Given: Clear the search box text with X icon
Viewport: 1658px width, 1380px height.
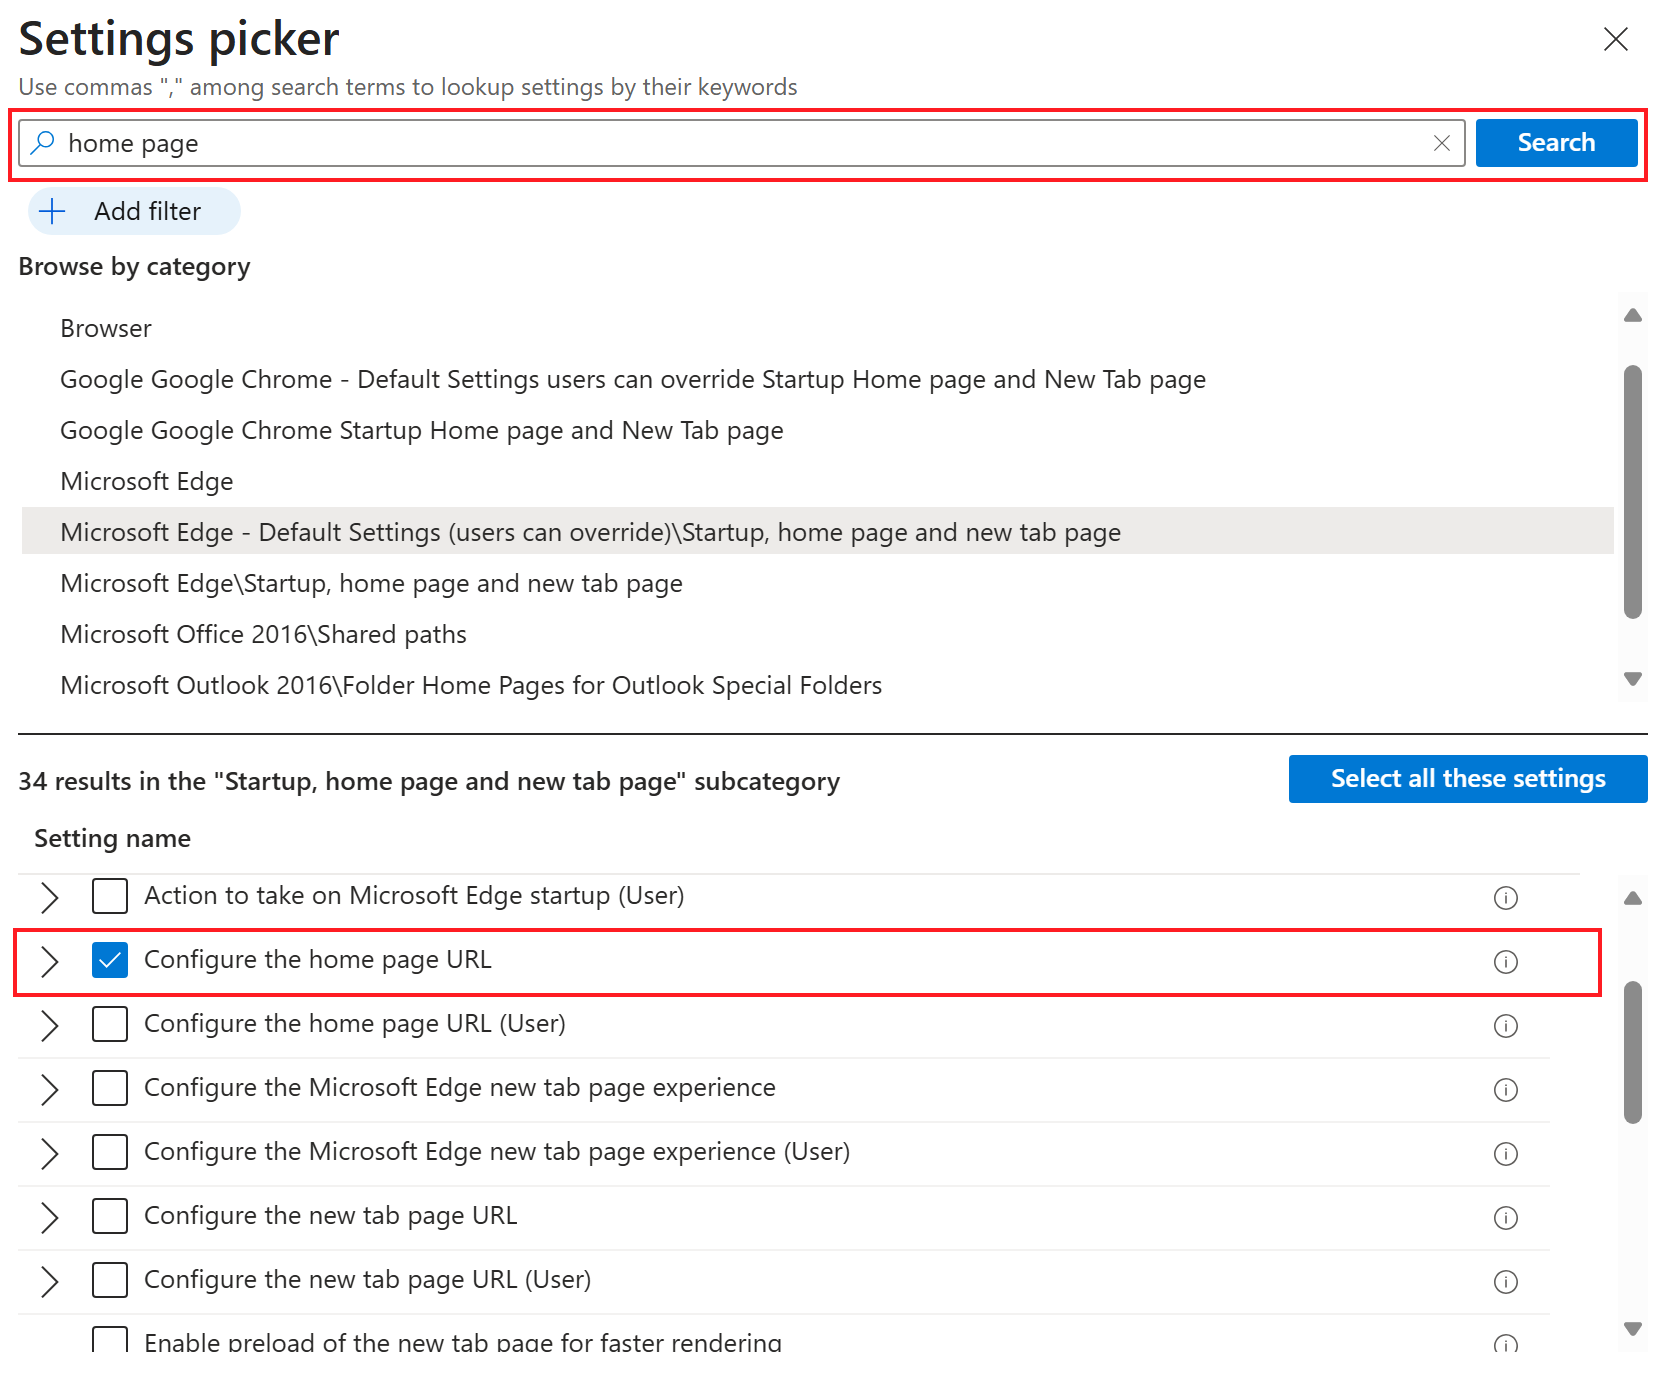Looking at the screenshot, I should click(x=1441, y=143).
